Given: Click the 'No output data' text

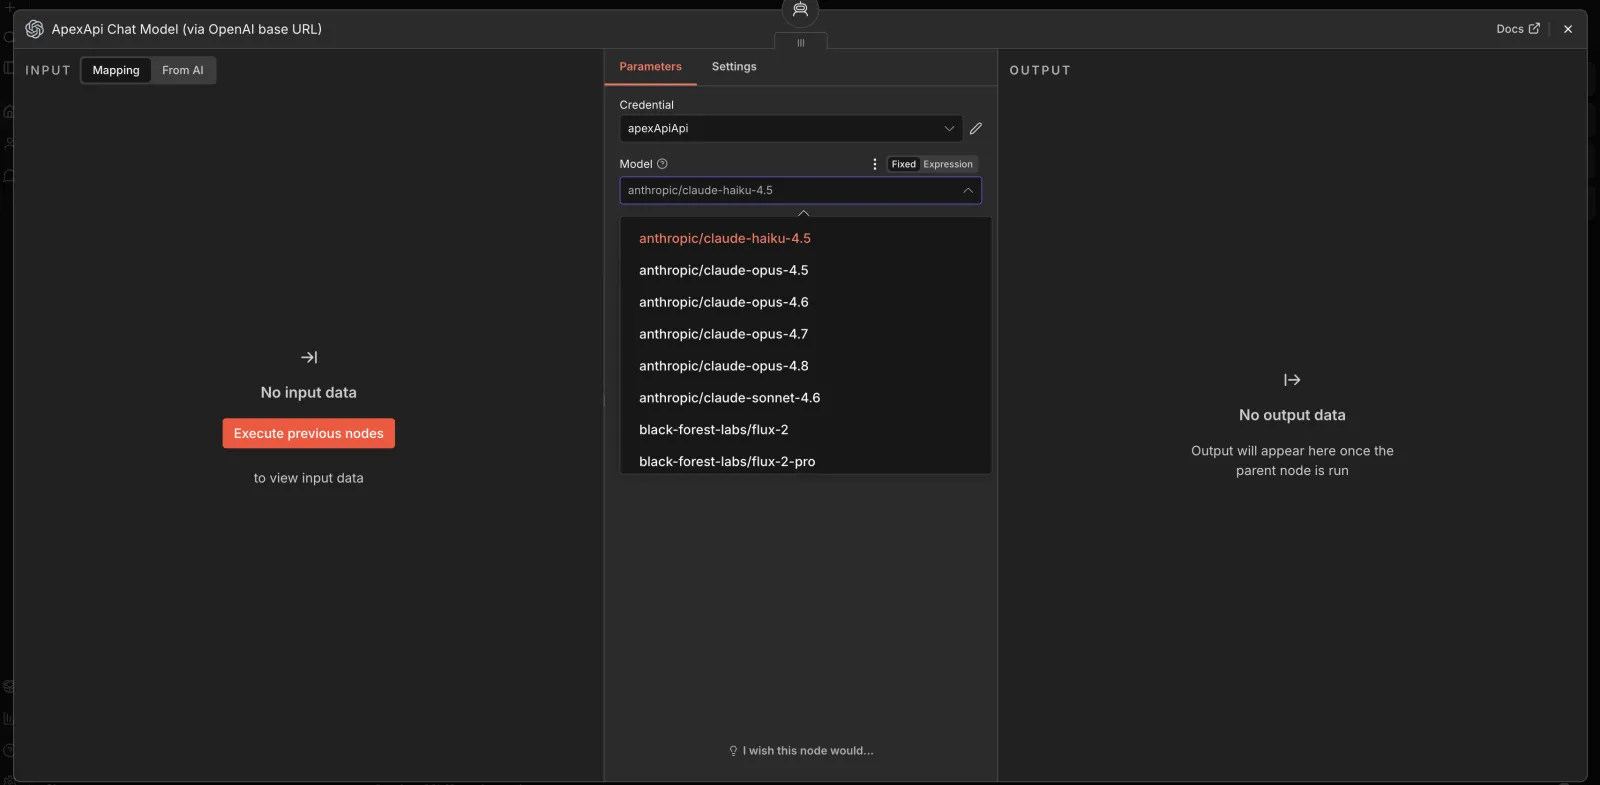Looking at the screenshot, I should tap(1292, 415).
